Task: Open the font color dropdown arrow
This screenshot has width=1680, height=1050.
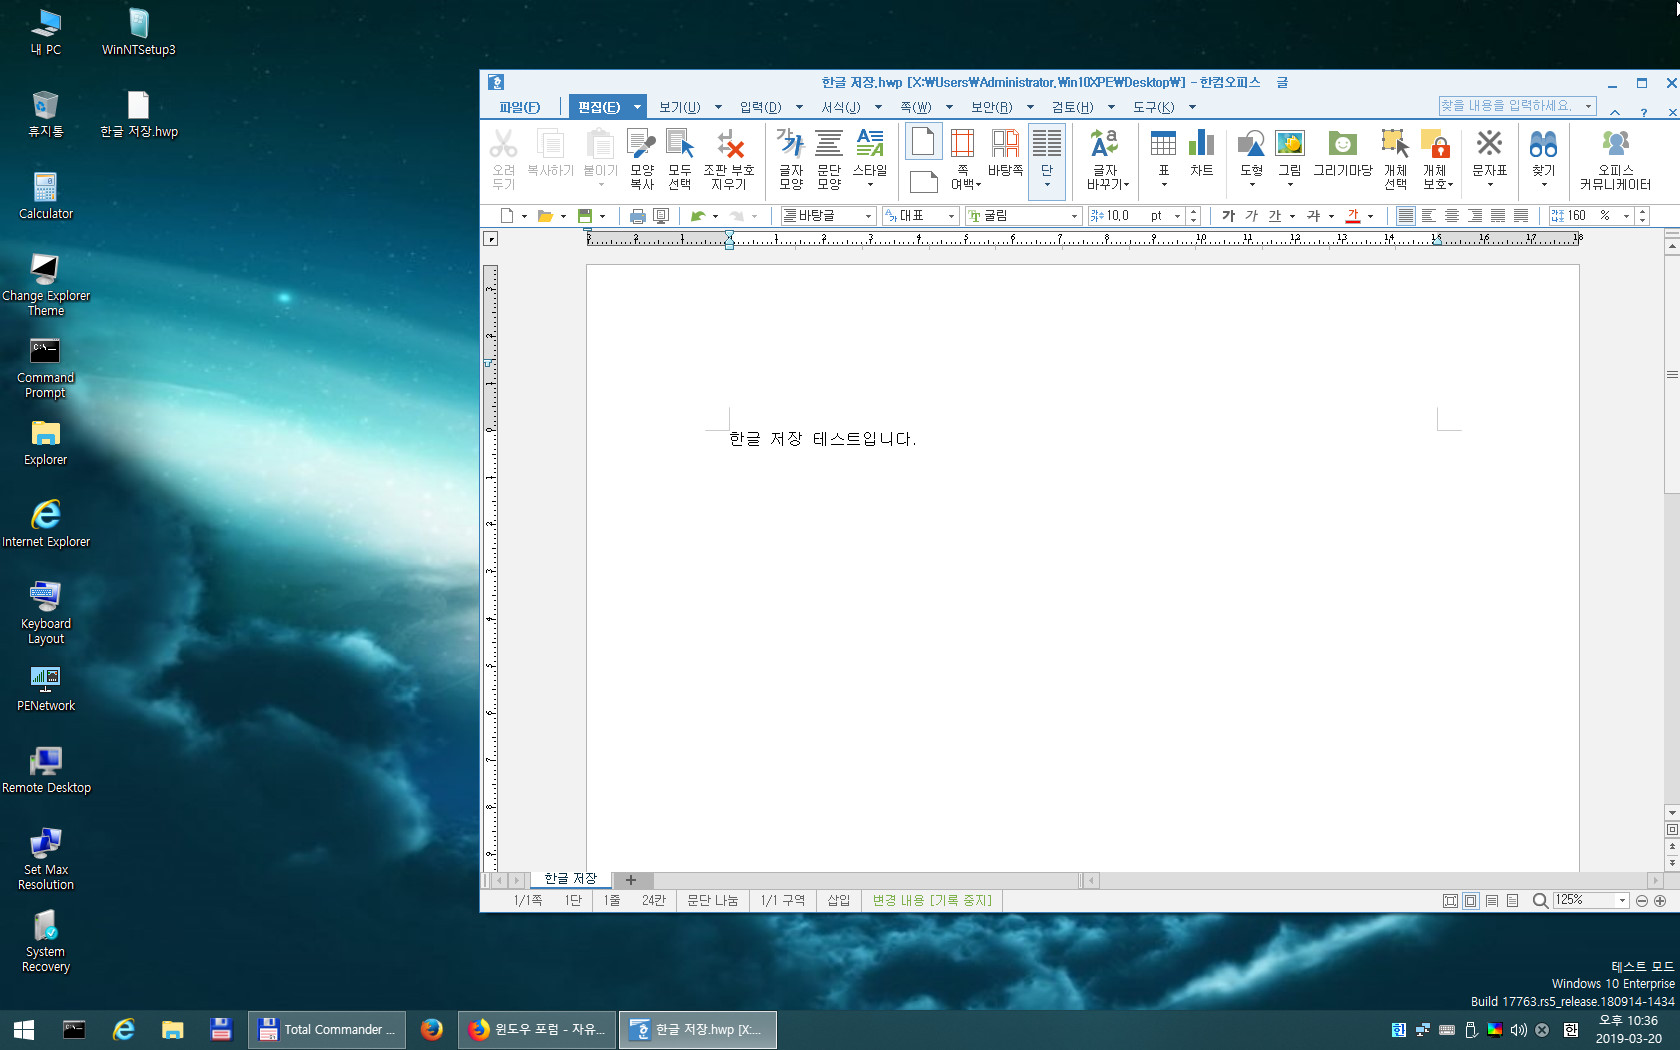Action: tap(1370, 216)
